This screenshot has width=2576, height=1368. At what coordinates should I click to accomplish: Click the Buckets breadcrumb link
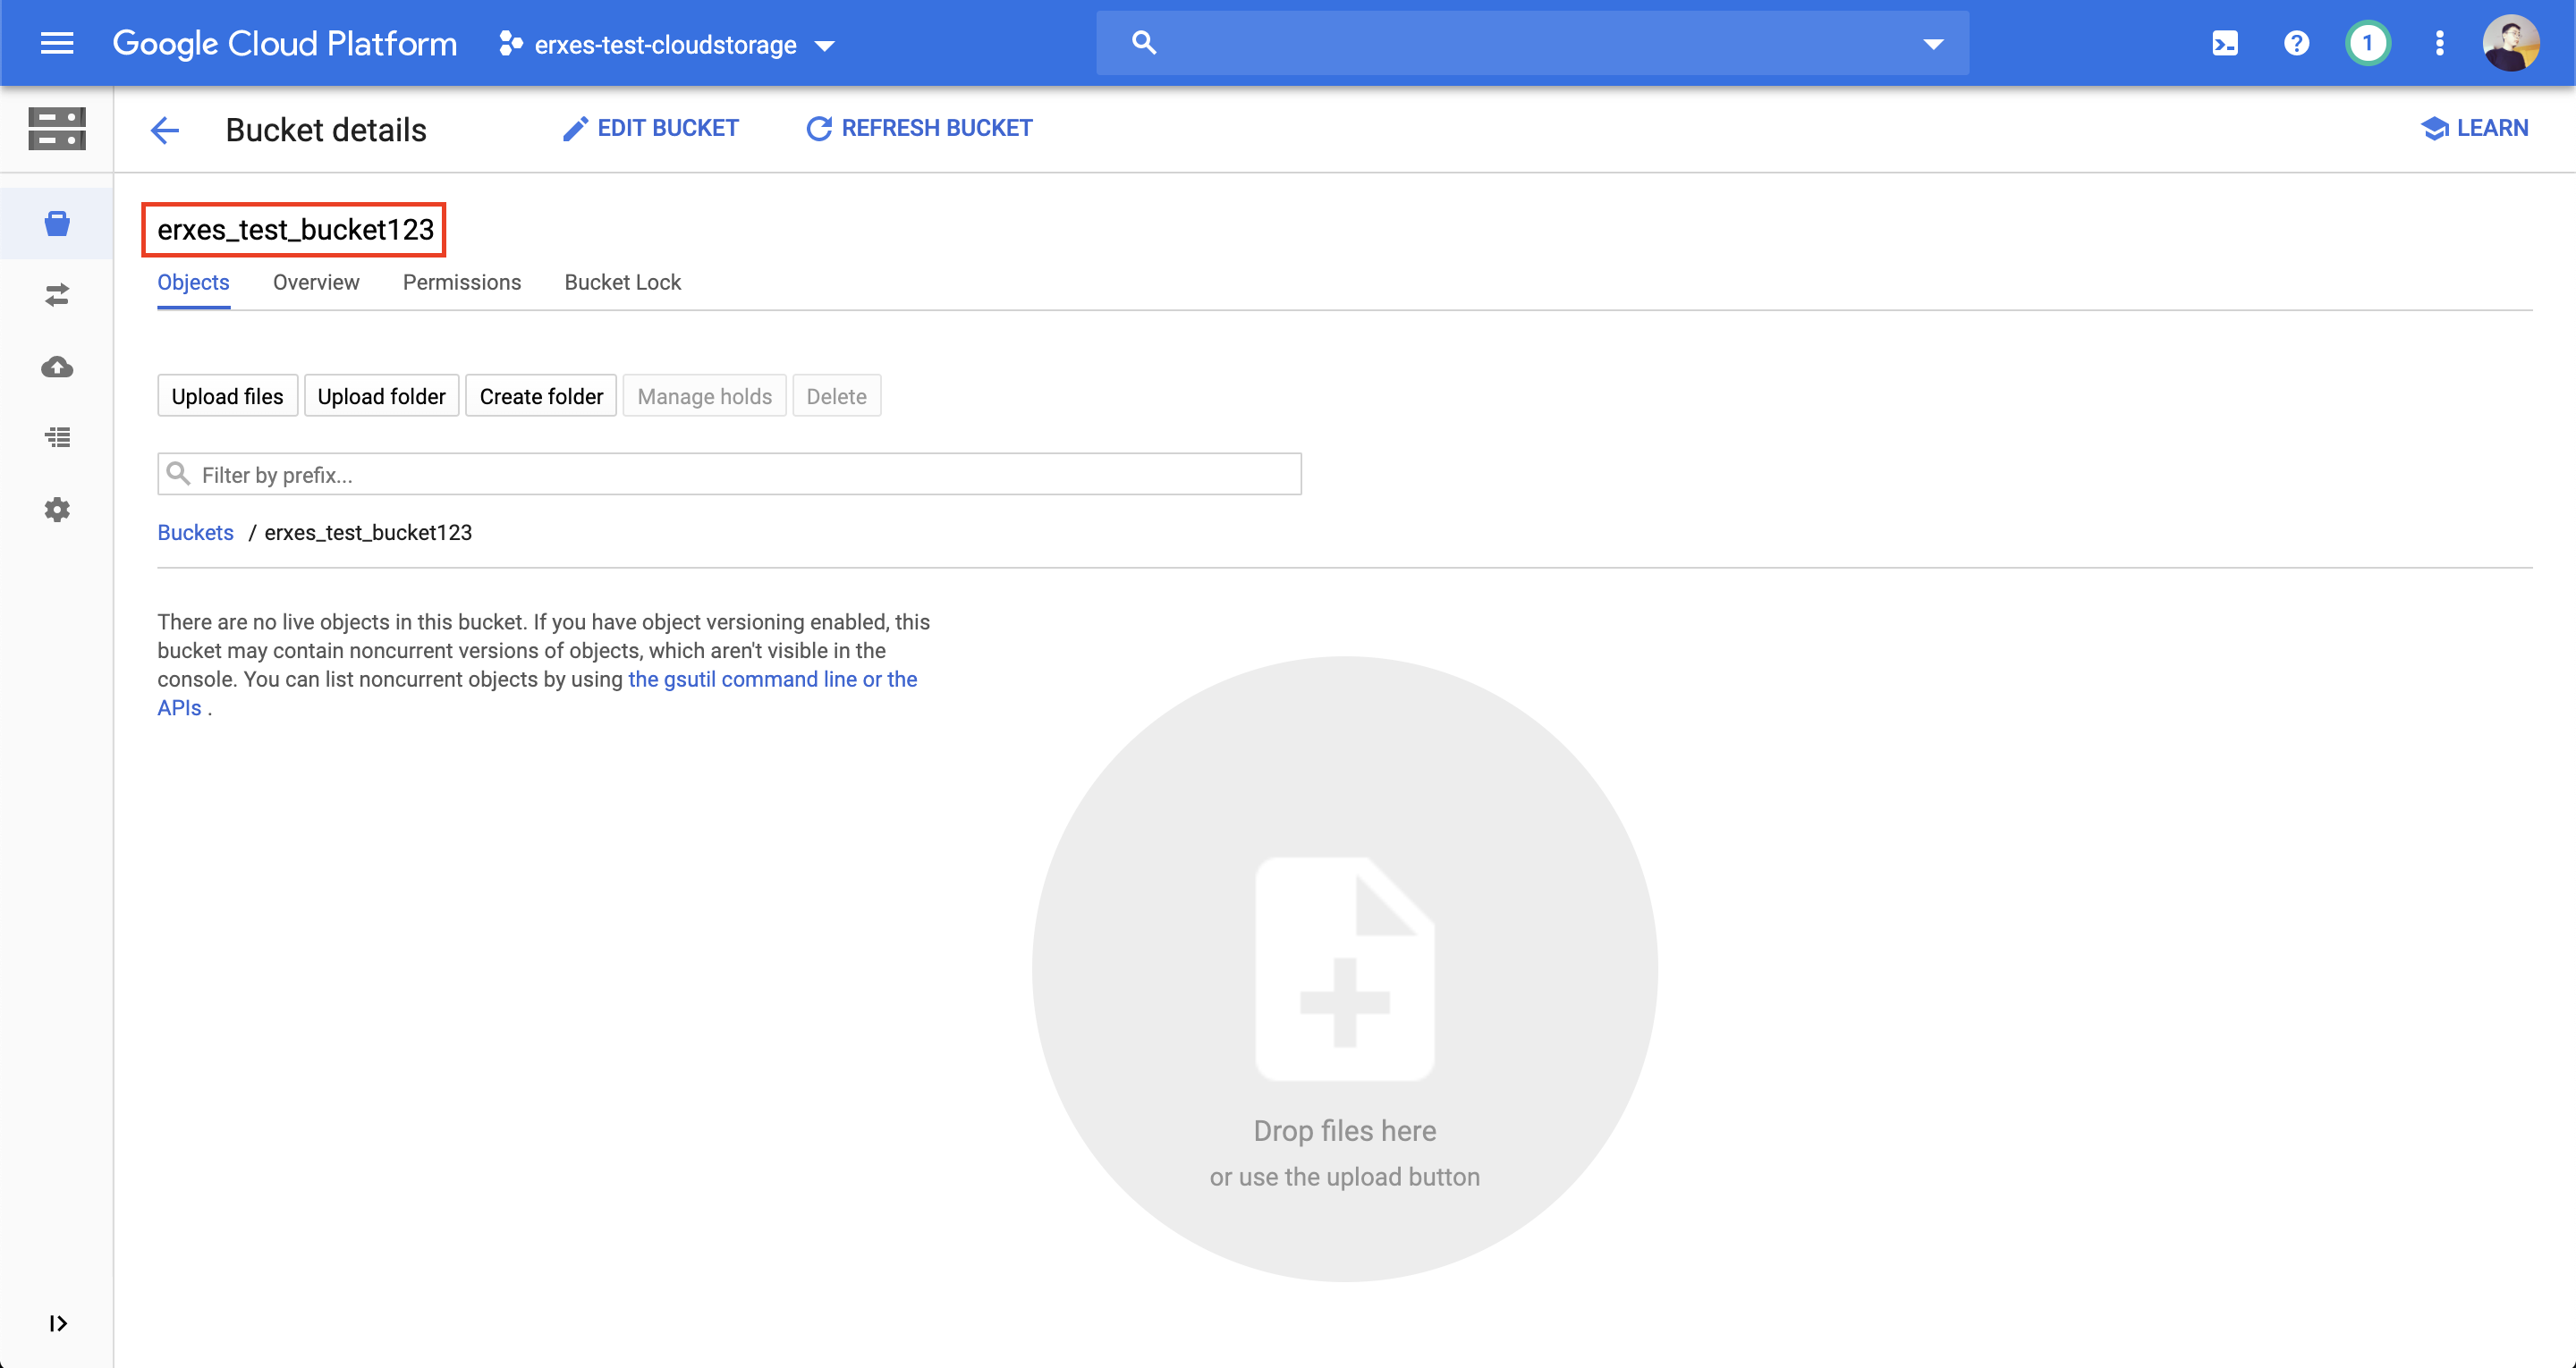coord(195,533)
